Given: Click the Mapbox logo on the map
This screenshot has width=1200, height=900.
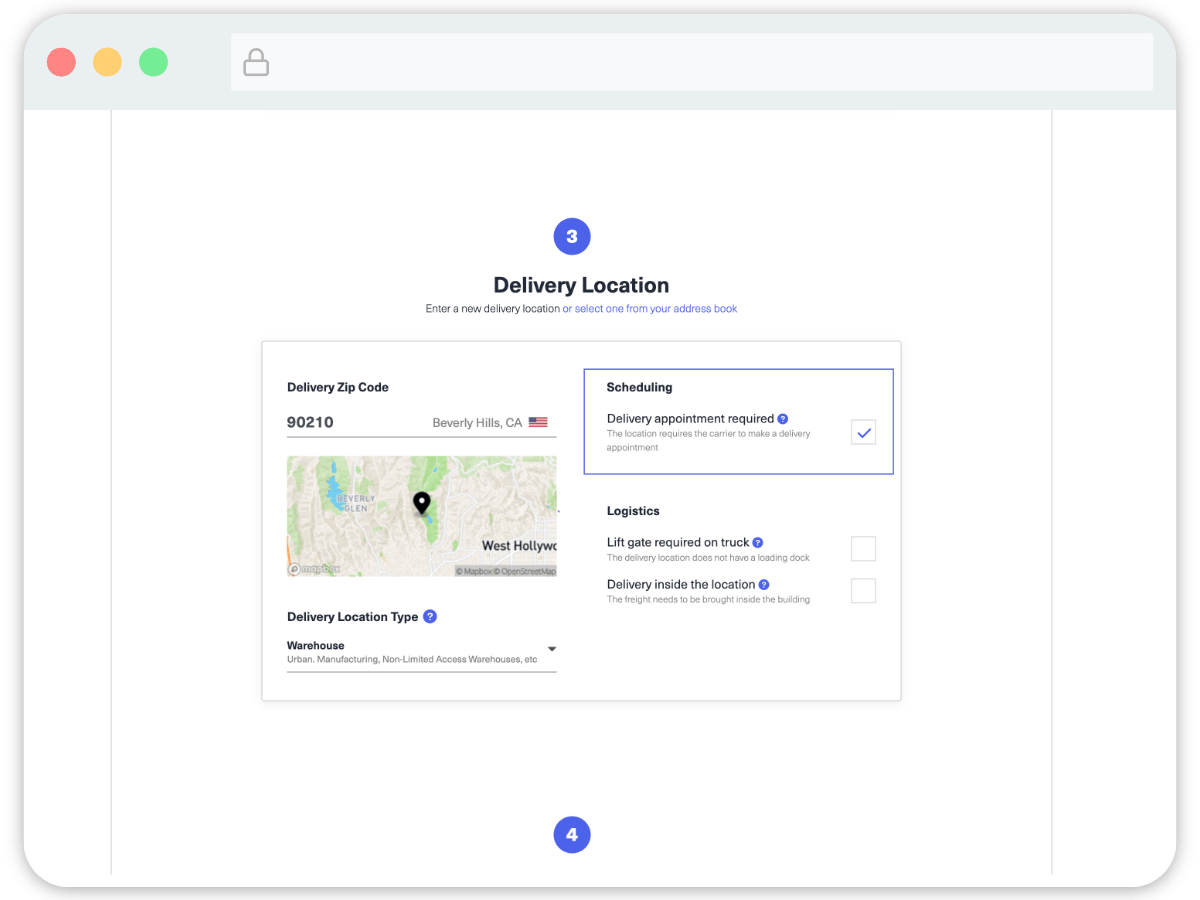Looking at the screenshot, I should tap(314, 569).
